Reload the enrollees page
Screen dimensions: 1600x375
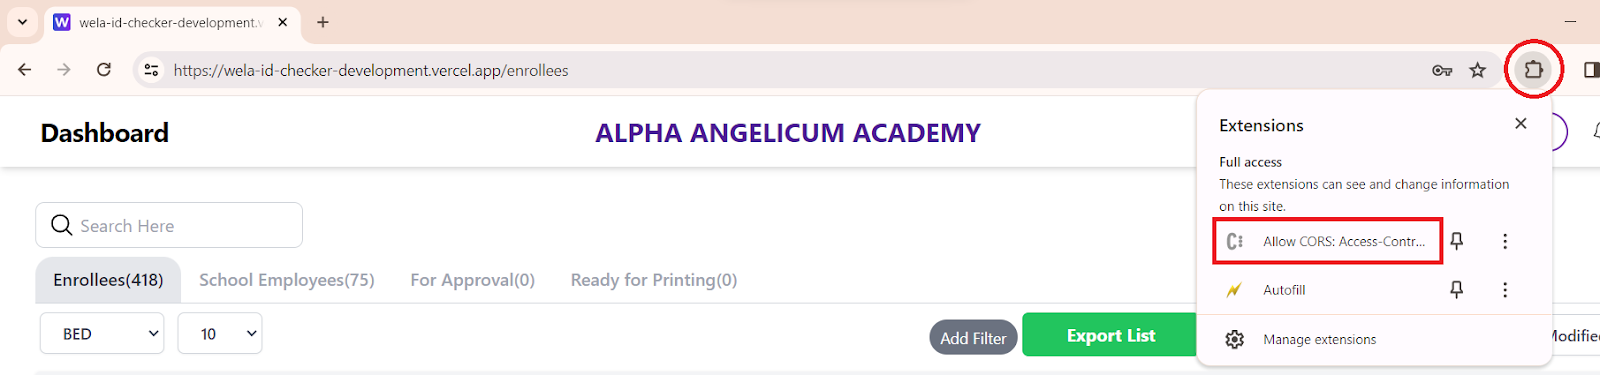point(104,70)
